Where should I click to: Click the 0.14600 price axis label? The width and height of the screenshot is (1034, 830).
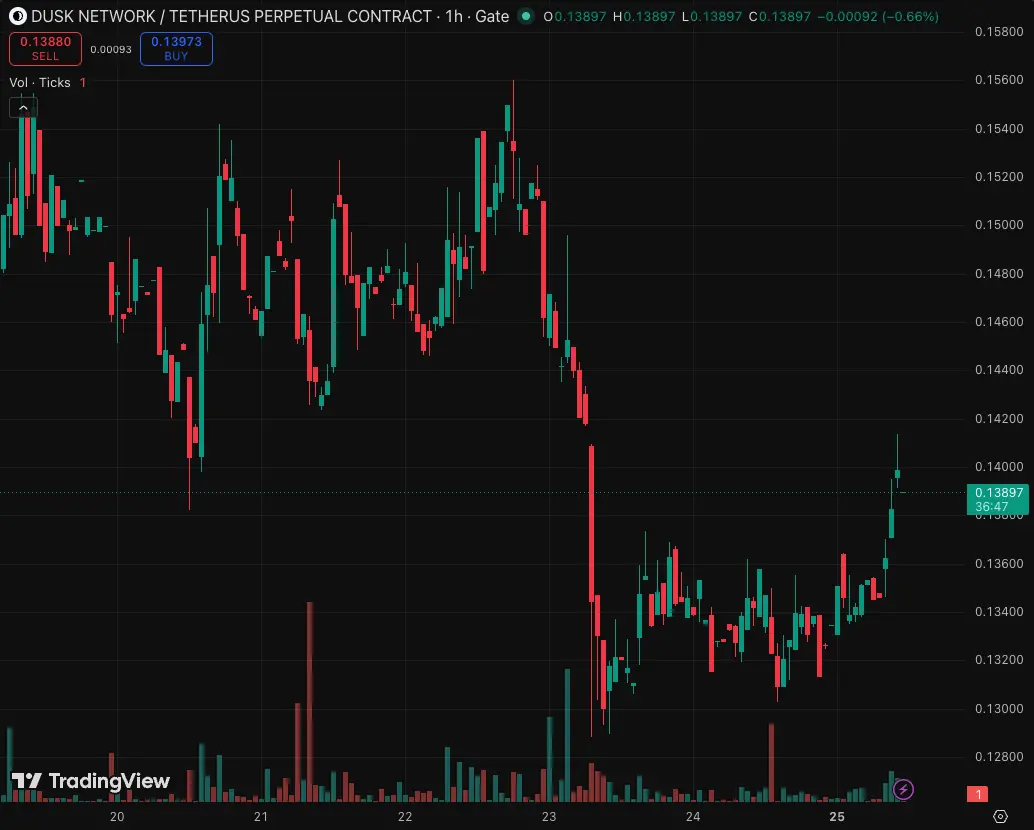coord(999,322)
